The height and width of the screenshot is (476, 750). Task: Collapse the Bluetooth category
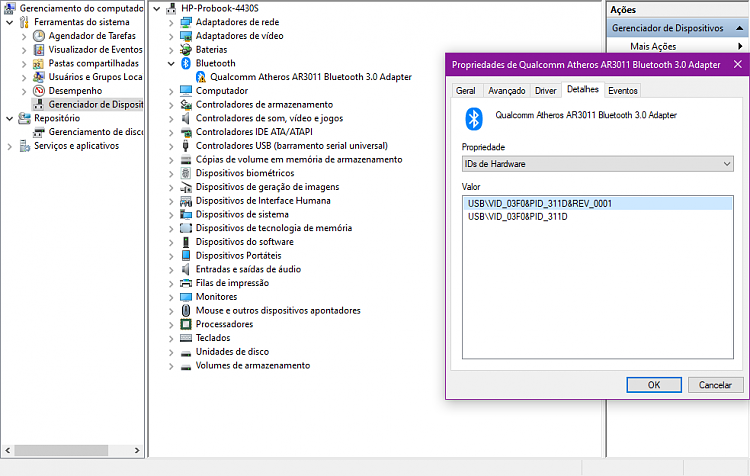click(171, 63)
